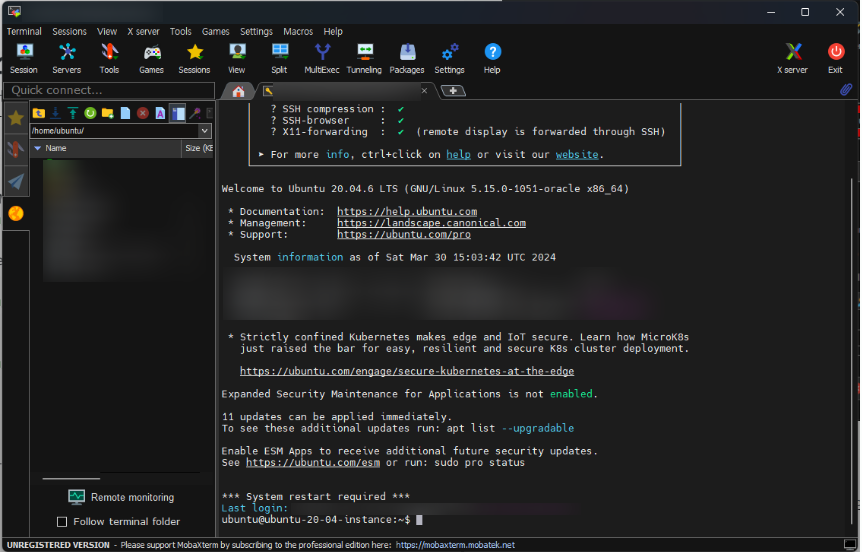
Task: Open the Packages toolbar icon
Action: (407, 58)
